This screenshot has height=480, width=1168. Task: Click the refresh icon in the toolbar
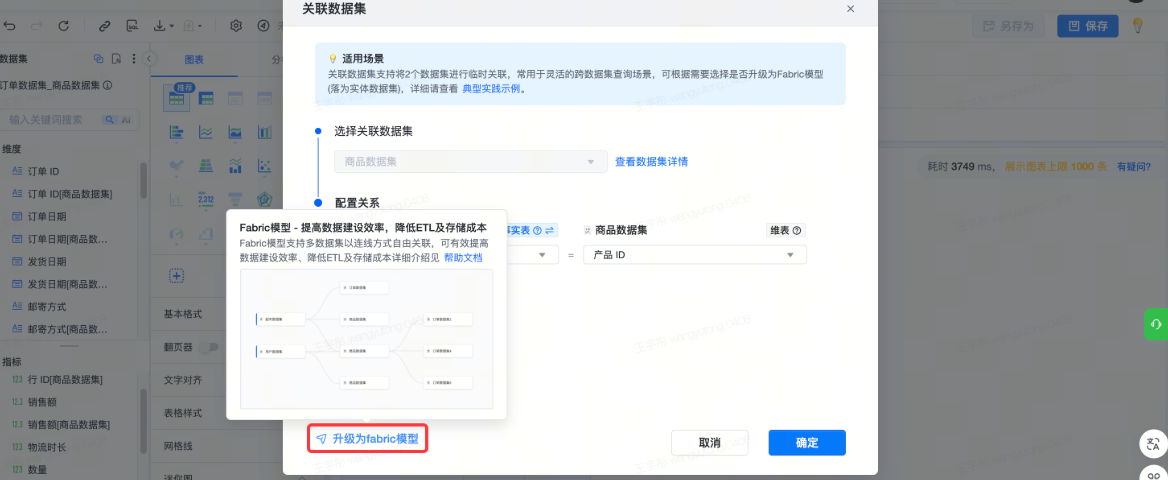(63, 25)
